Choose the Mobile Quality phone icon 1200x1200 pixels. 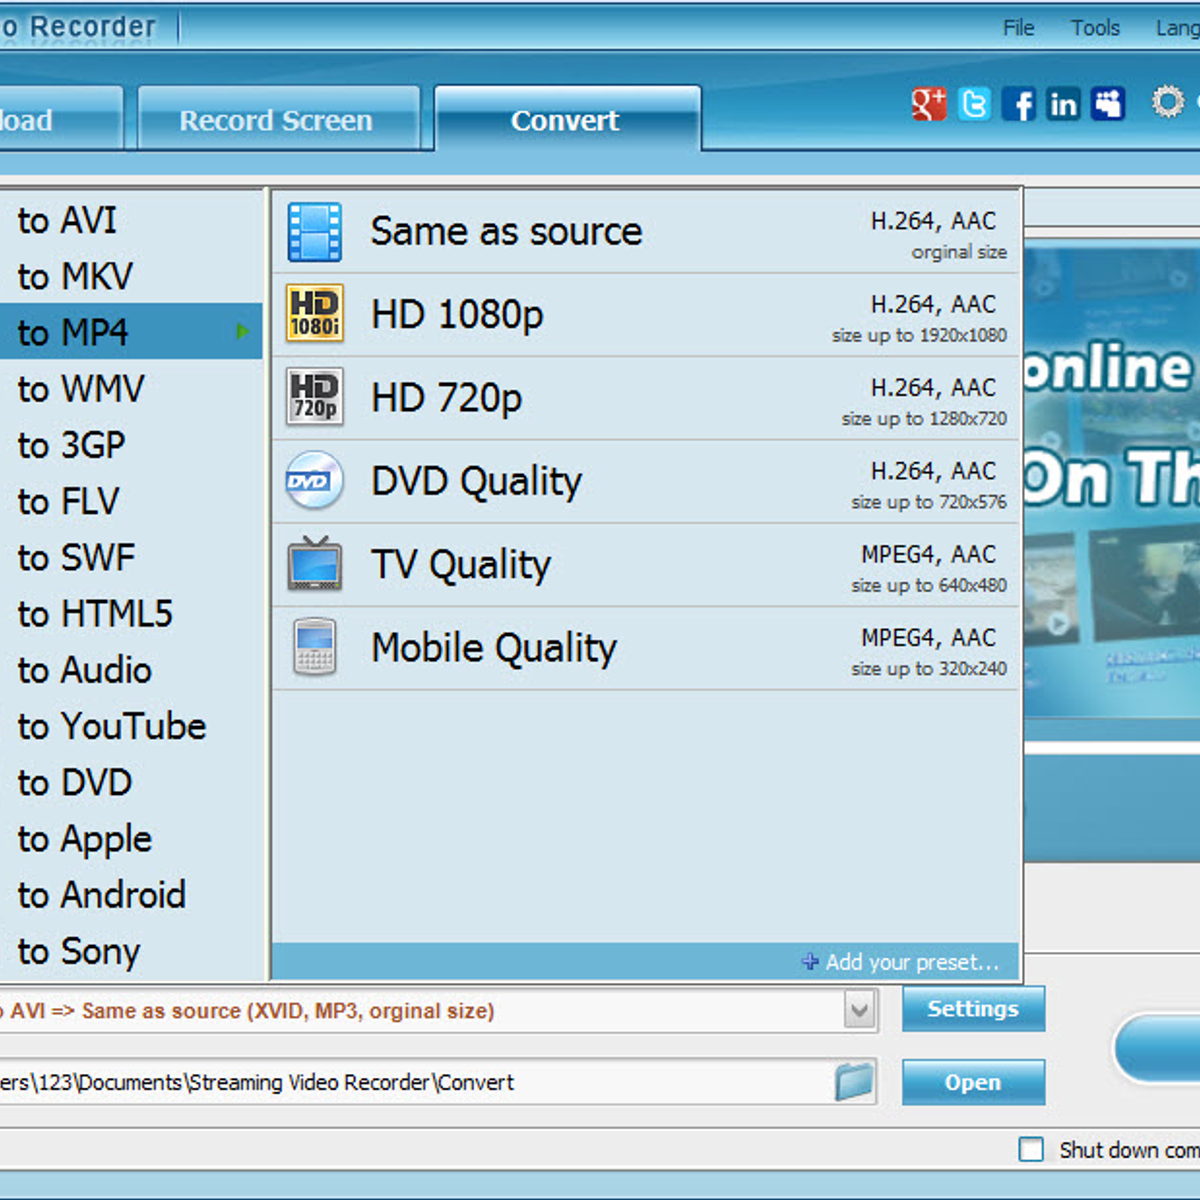click(x=315, y=647)
